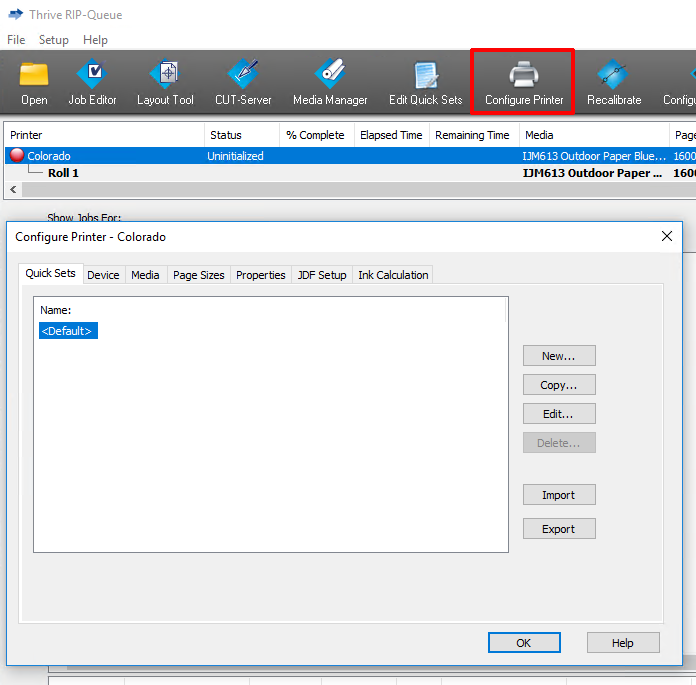Click the Edit Quick Sets icon
The height and width of the screenshot is (685, 696).
point(425,82)
